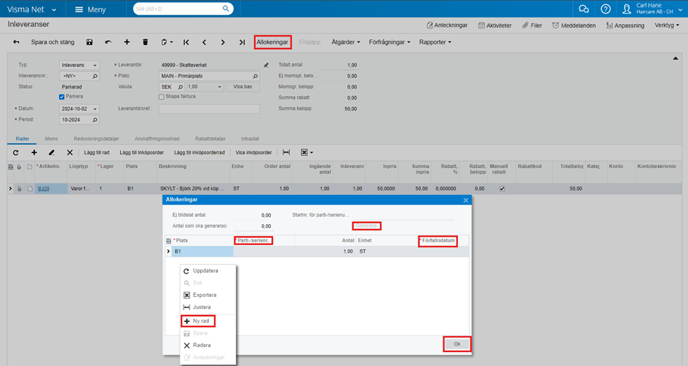688x366 pixels.
Task: Open Anteckningar in the top right
Action: click(x=447, y=25)
